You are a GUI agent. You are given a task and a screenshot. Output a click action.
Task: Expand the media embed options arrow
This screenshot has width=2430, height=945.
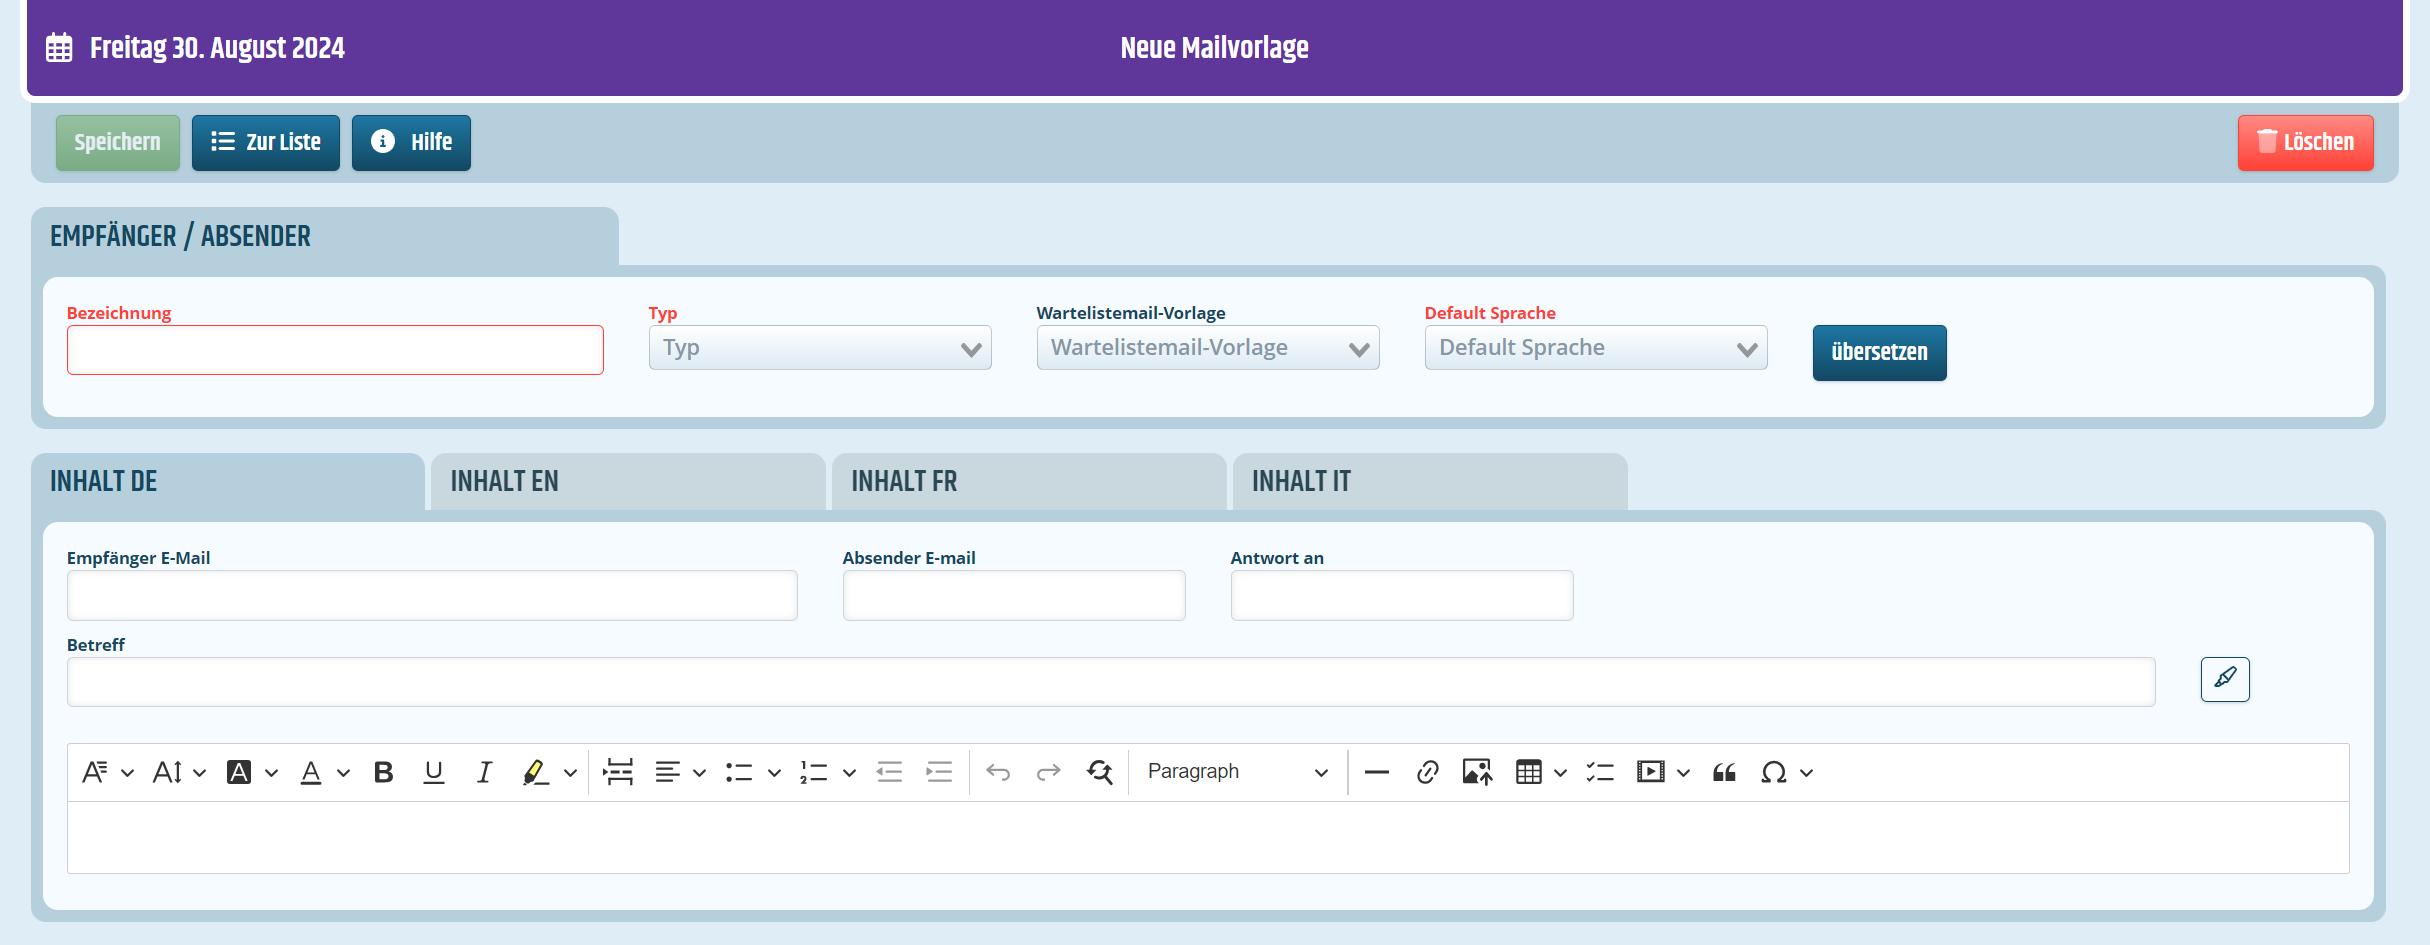click(x=1683, y=773)
